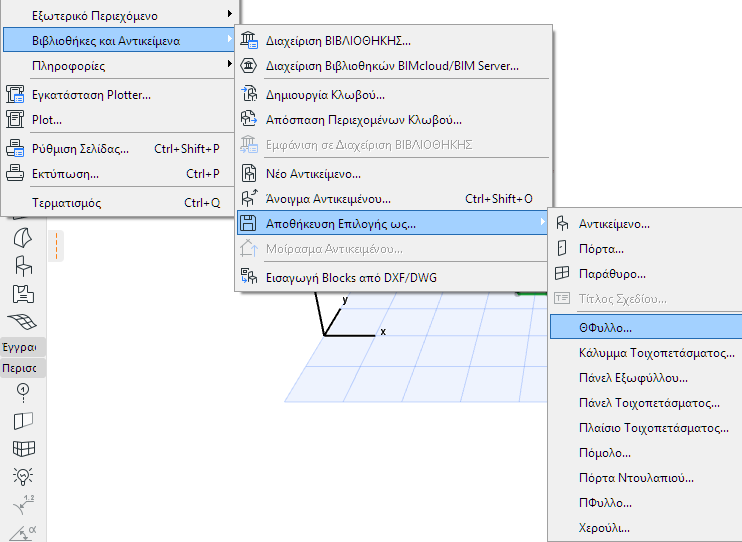Expand the Εγγραφ toolbox section header

tap(23, 347)
